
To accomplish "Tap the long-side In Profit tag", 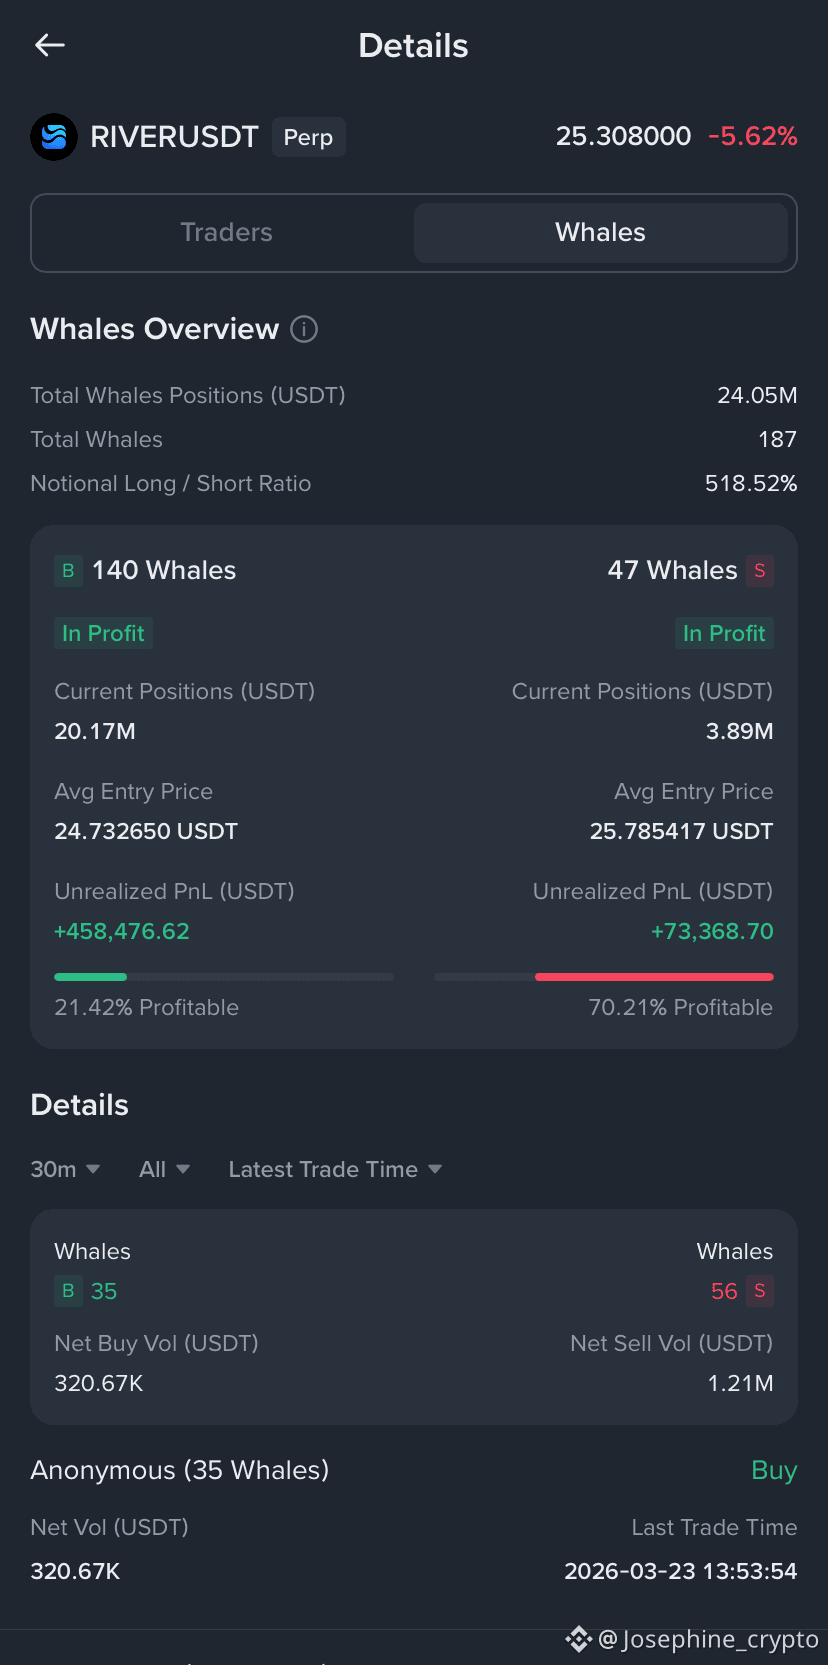I will [103, 633].
